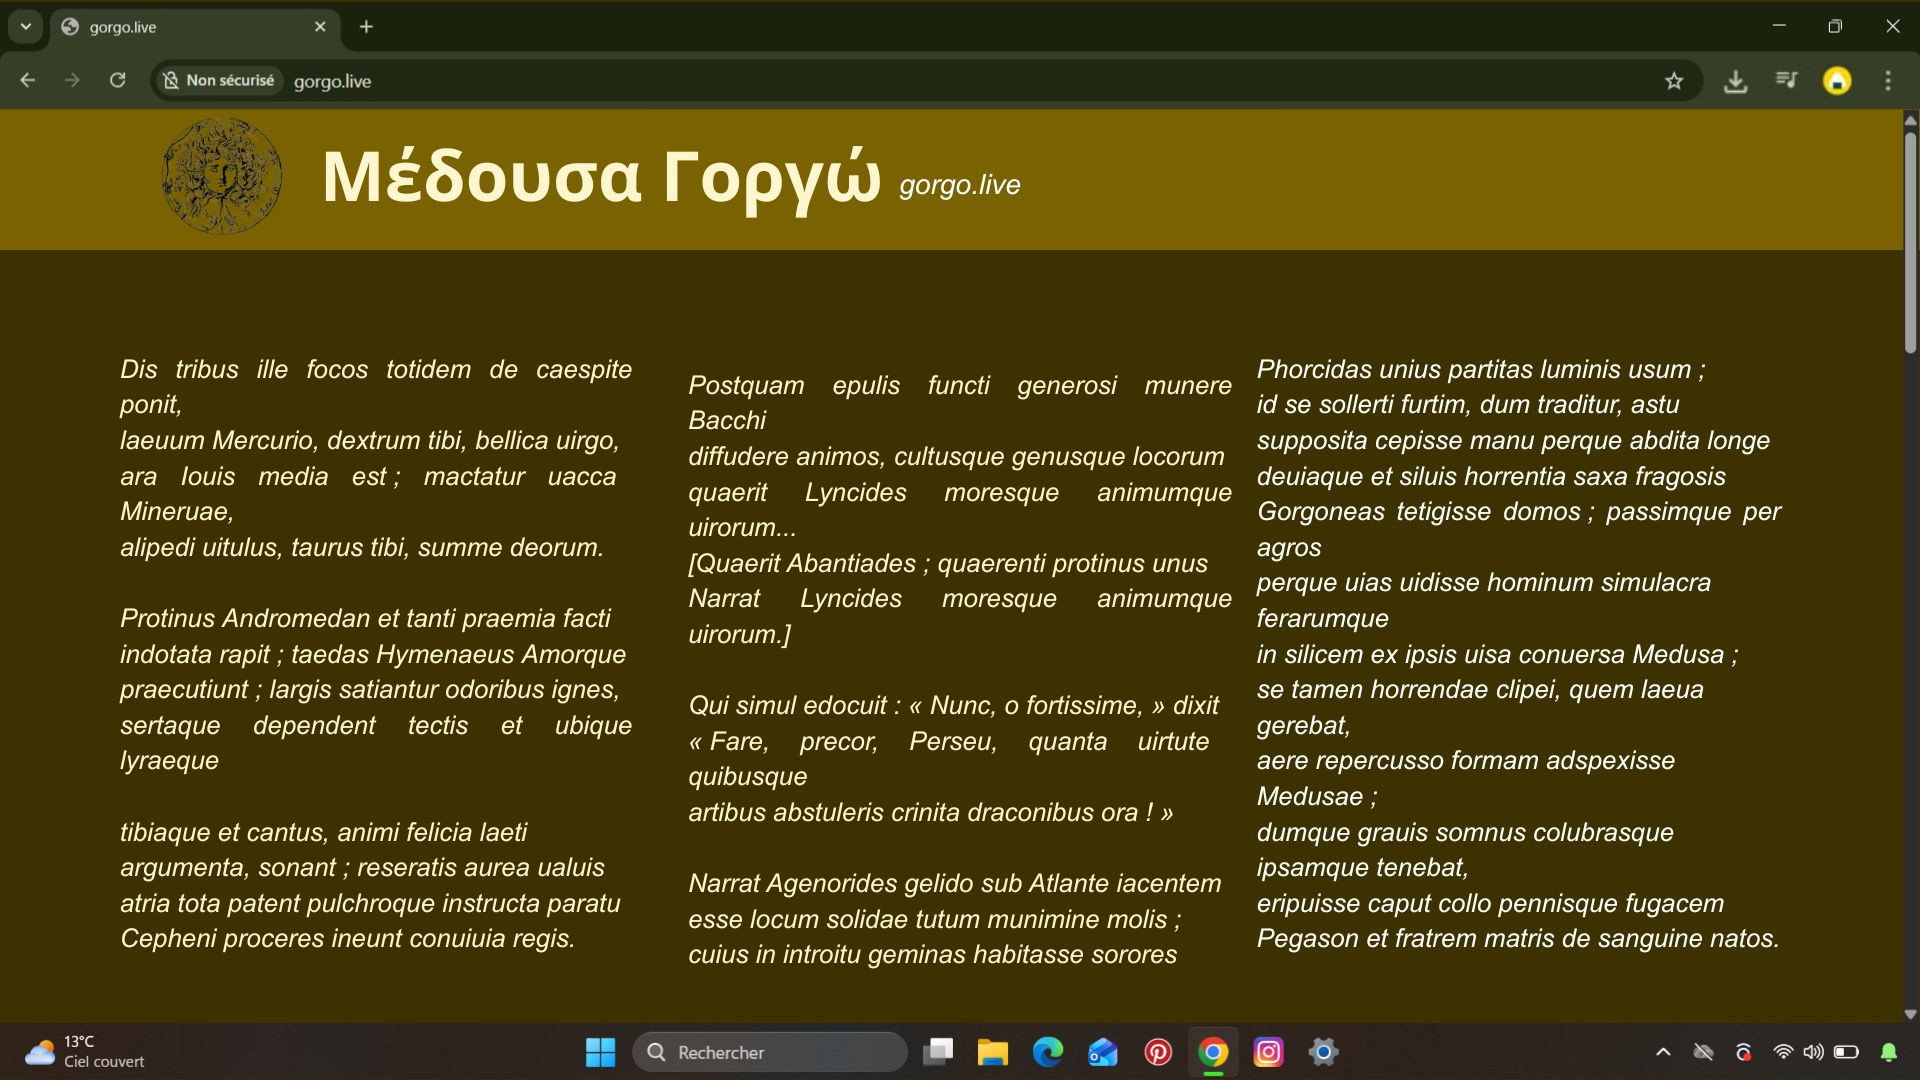Click the gorgo.live address bar
1920x1080 pixels.
(x=900, y=81)
